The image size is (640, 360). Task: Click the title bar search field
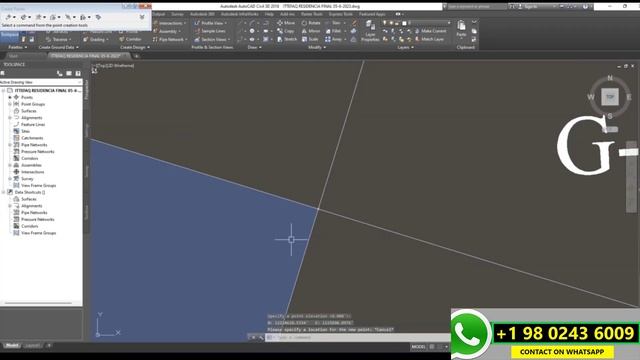coord(477,7)
